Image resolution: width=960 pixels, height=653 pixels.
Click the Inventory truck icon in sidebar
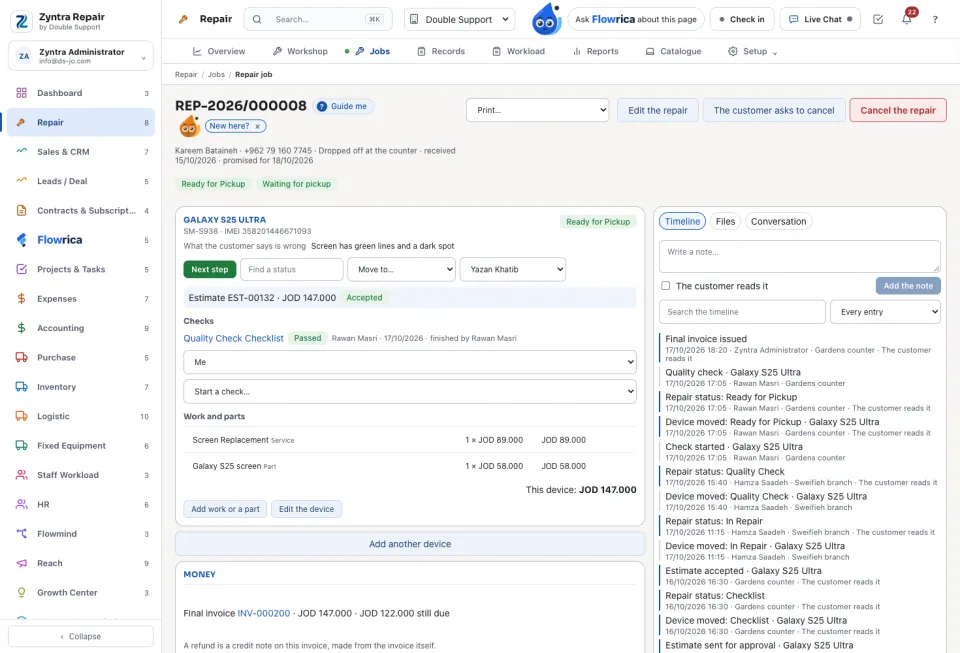[21, 387]
